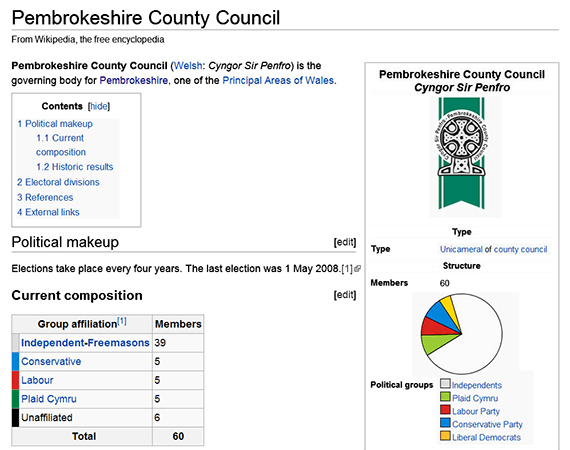This screenshot has height=450, width=570.
Task: Edit the Political makeup section
Action: [x=345, y=242]
